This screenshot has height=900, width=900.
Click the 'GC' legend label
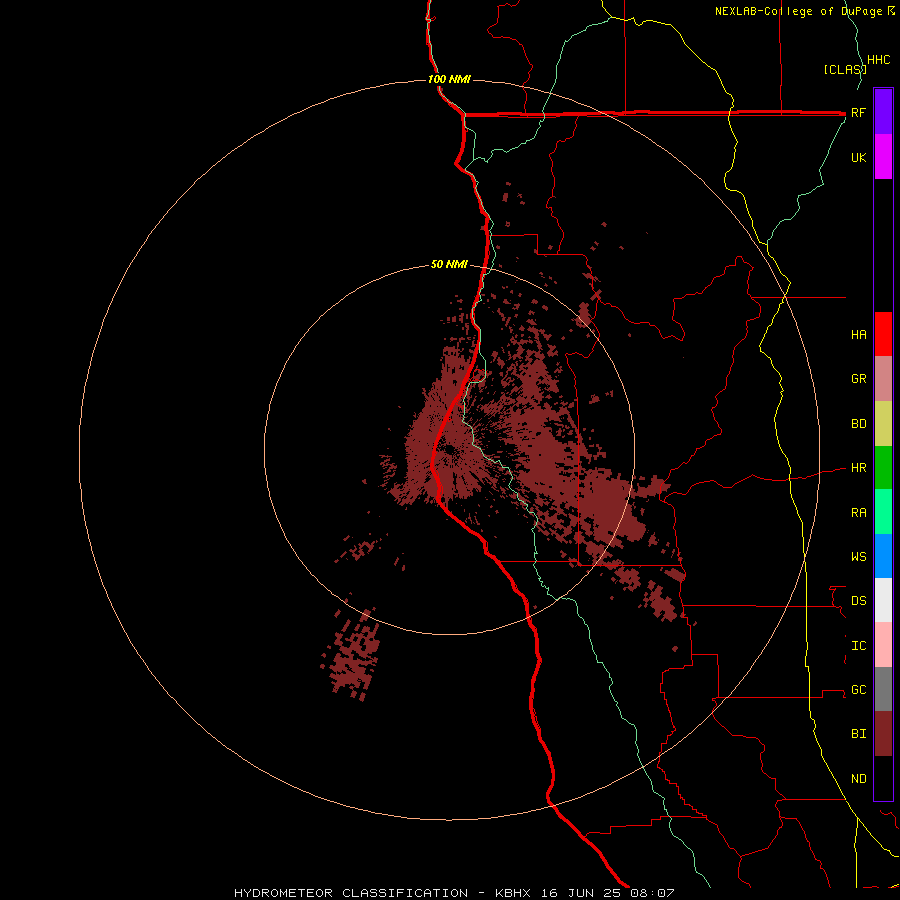pos(858,689)
